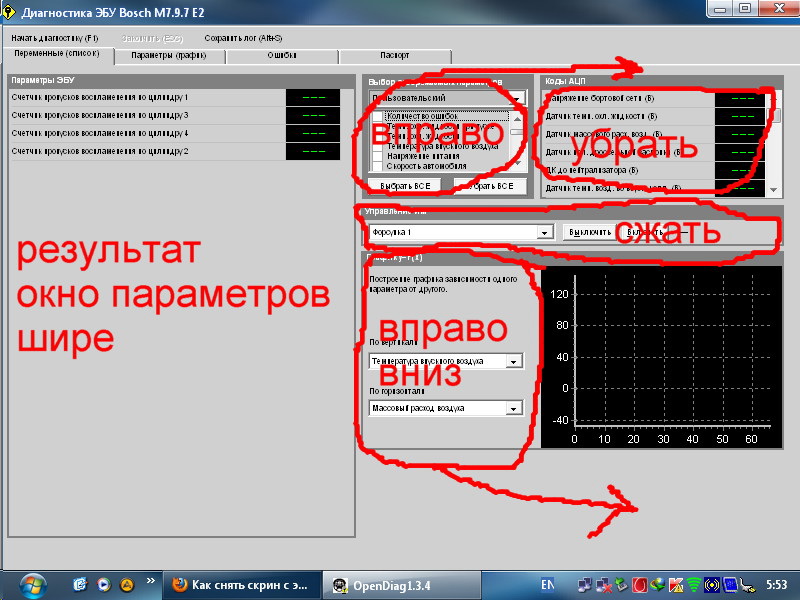The image size is (800, 600).
Task: Click the OpenDiag key icon in title bar
Action: tap(7, 12)
